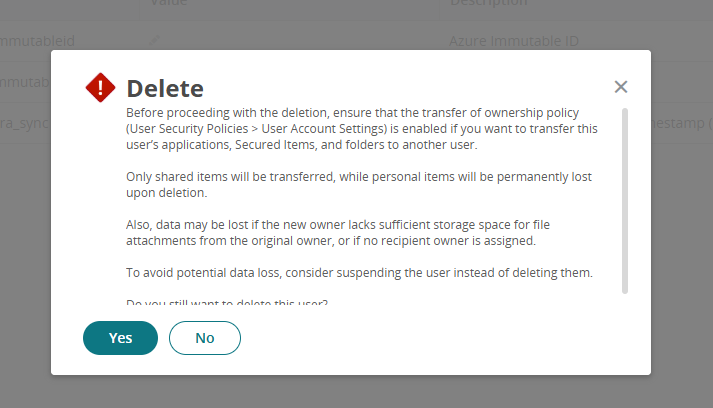713x408 pixels.
Task: Click the pencil edit icon beside immutableid
Action: (x=154, y=41)
